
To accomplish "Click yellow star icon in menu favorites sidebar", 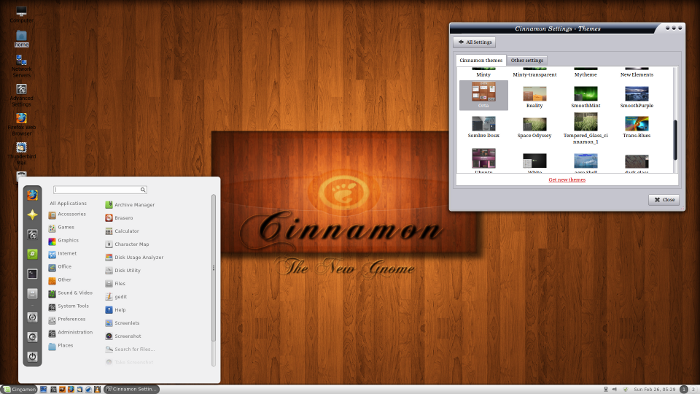I will pyautogui.click(x=32, y=215).
